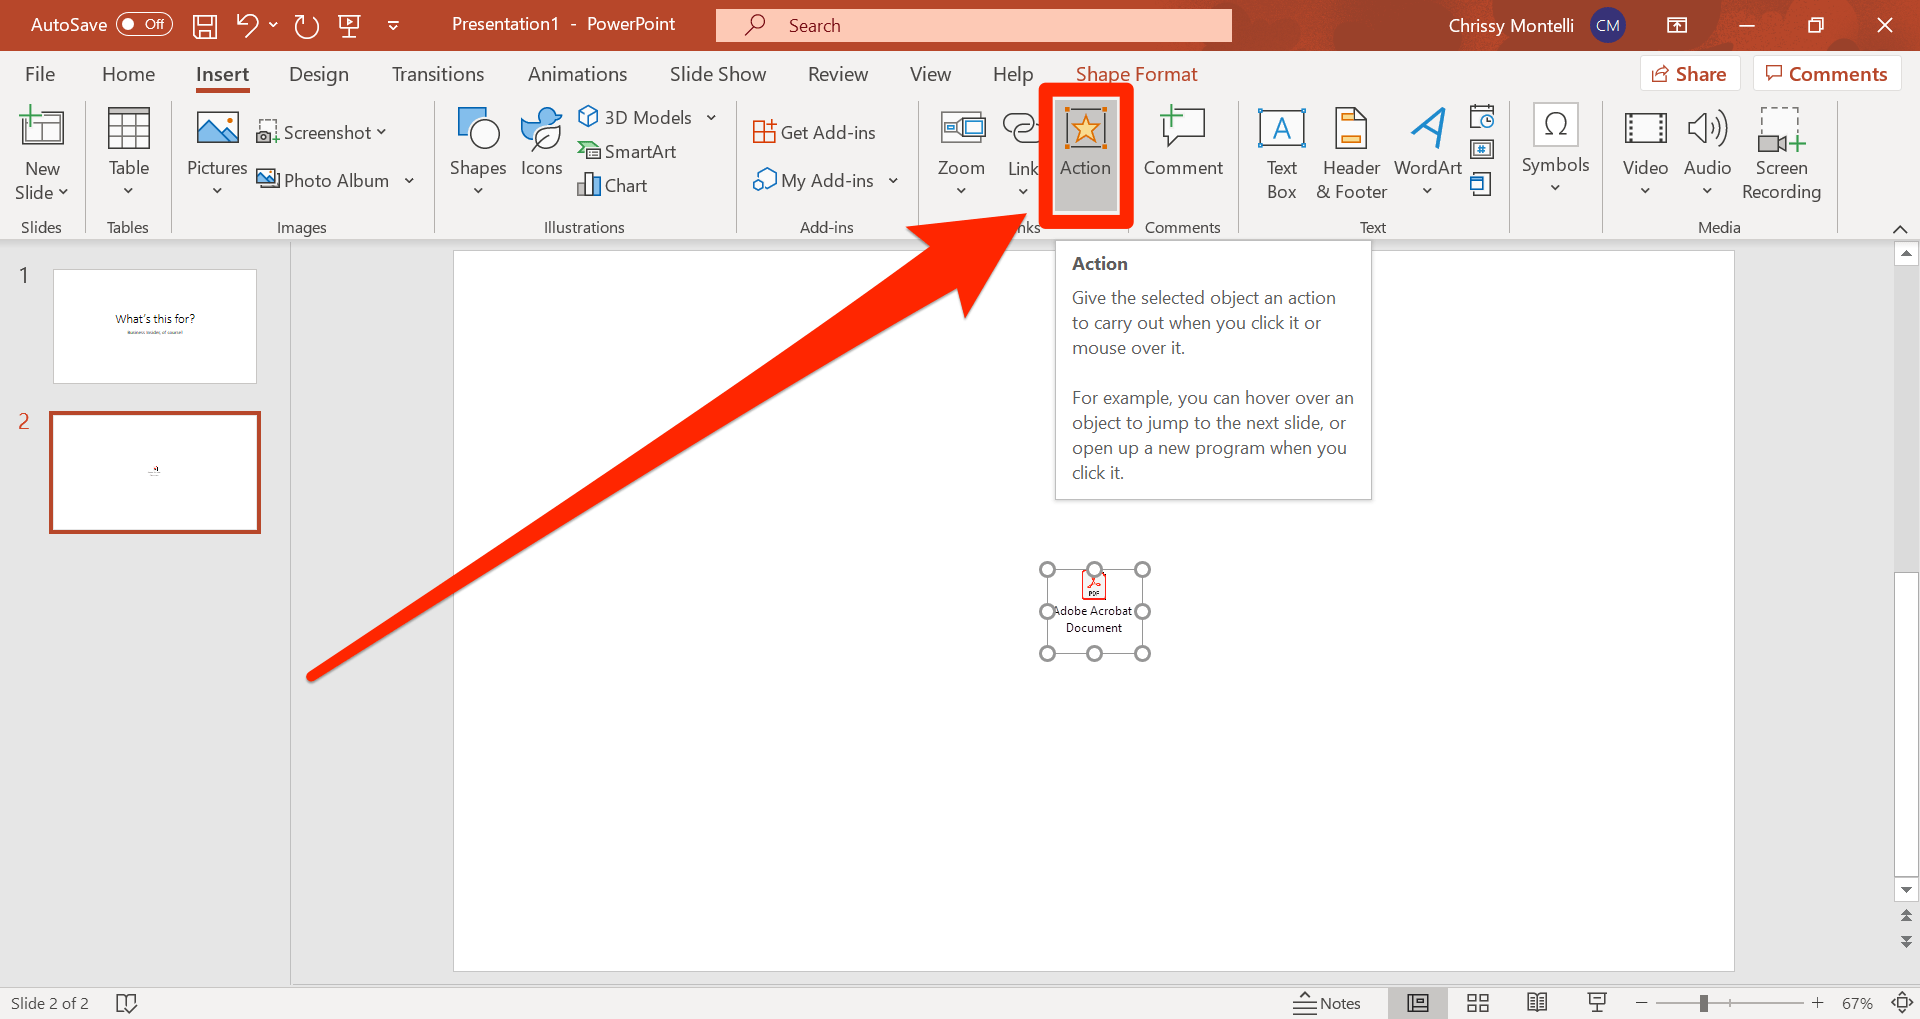Click the Save icon in title bar
Image resolution: width=1920 pixels, height=1019 pixels.
pos(205,25)
